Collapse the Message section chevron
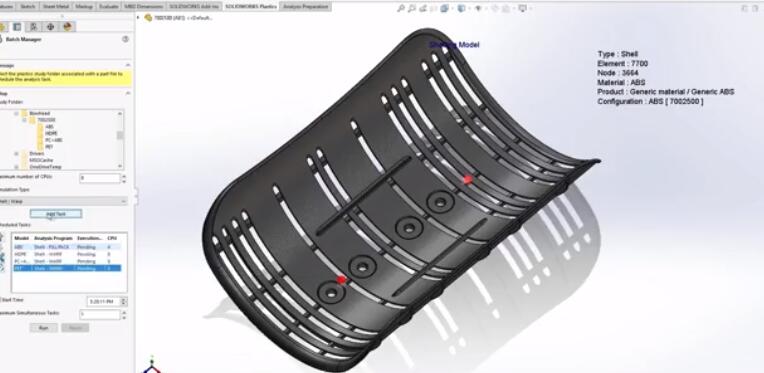Image resolution: width=764 pixels, height=373 pixels. pos(128,65)
